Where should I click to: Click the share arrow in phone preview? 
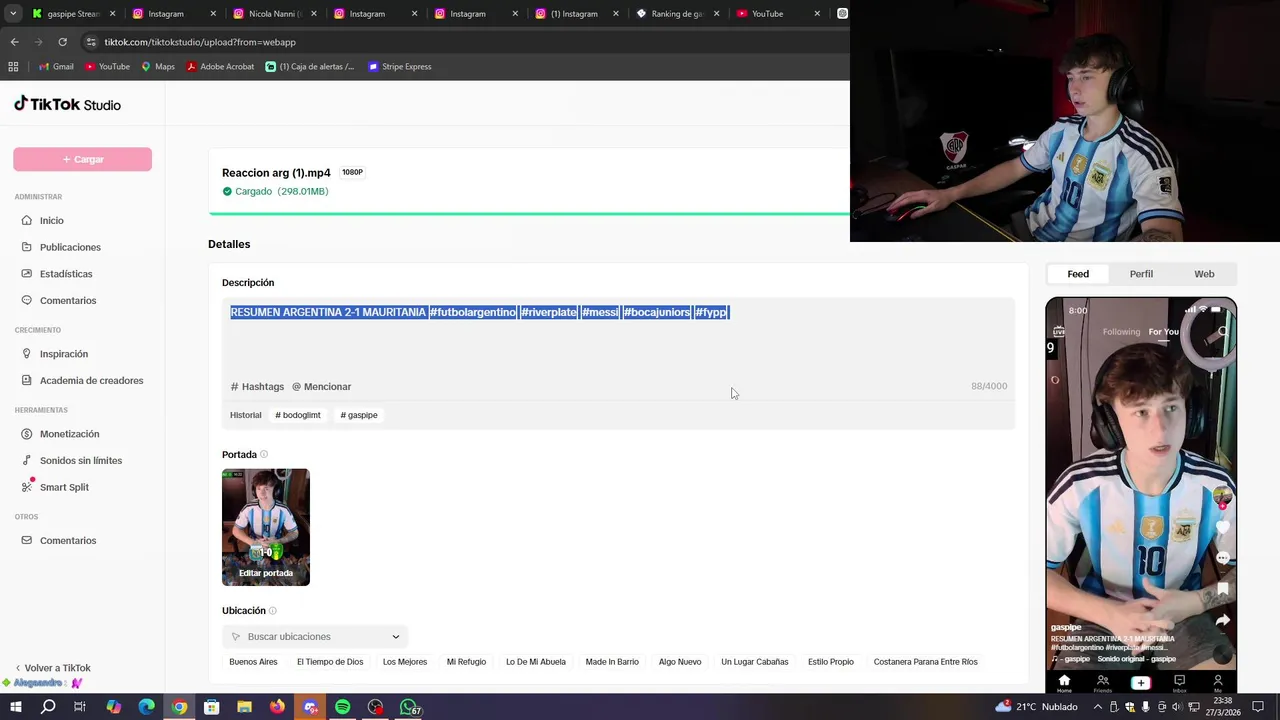point(1222,620)
